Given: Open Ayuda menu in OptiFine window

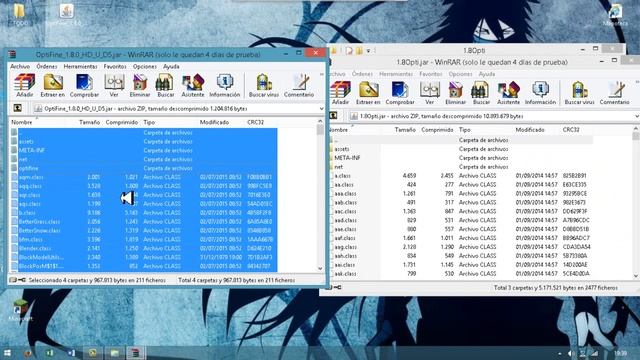Looking at the screenshot, I should (171, 66).
